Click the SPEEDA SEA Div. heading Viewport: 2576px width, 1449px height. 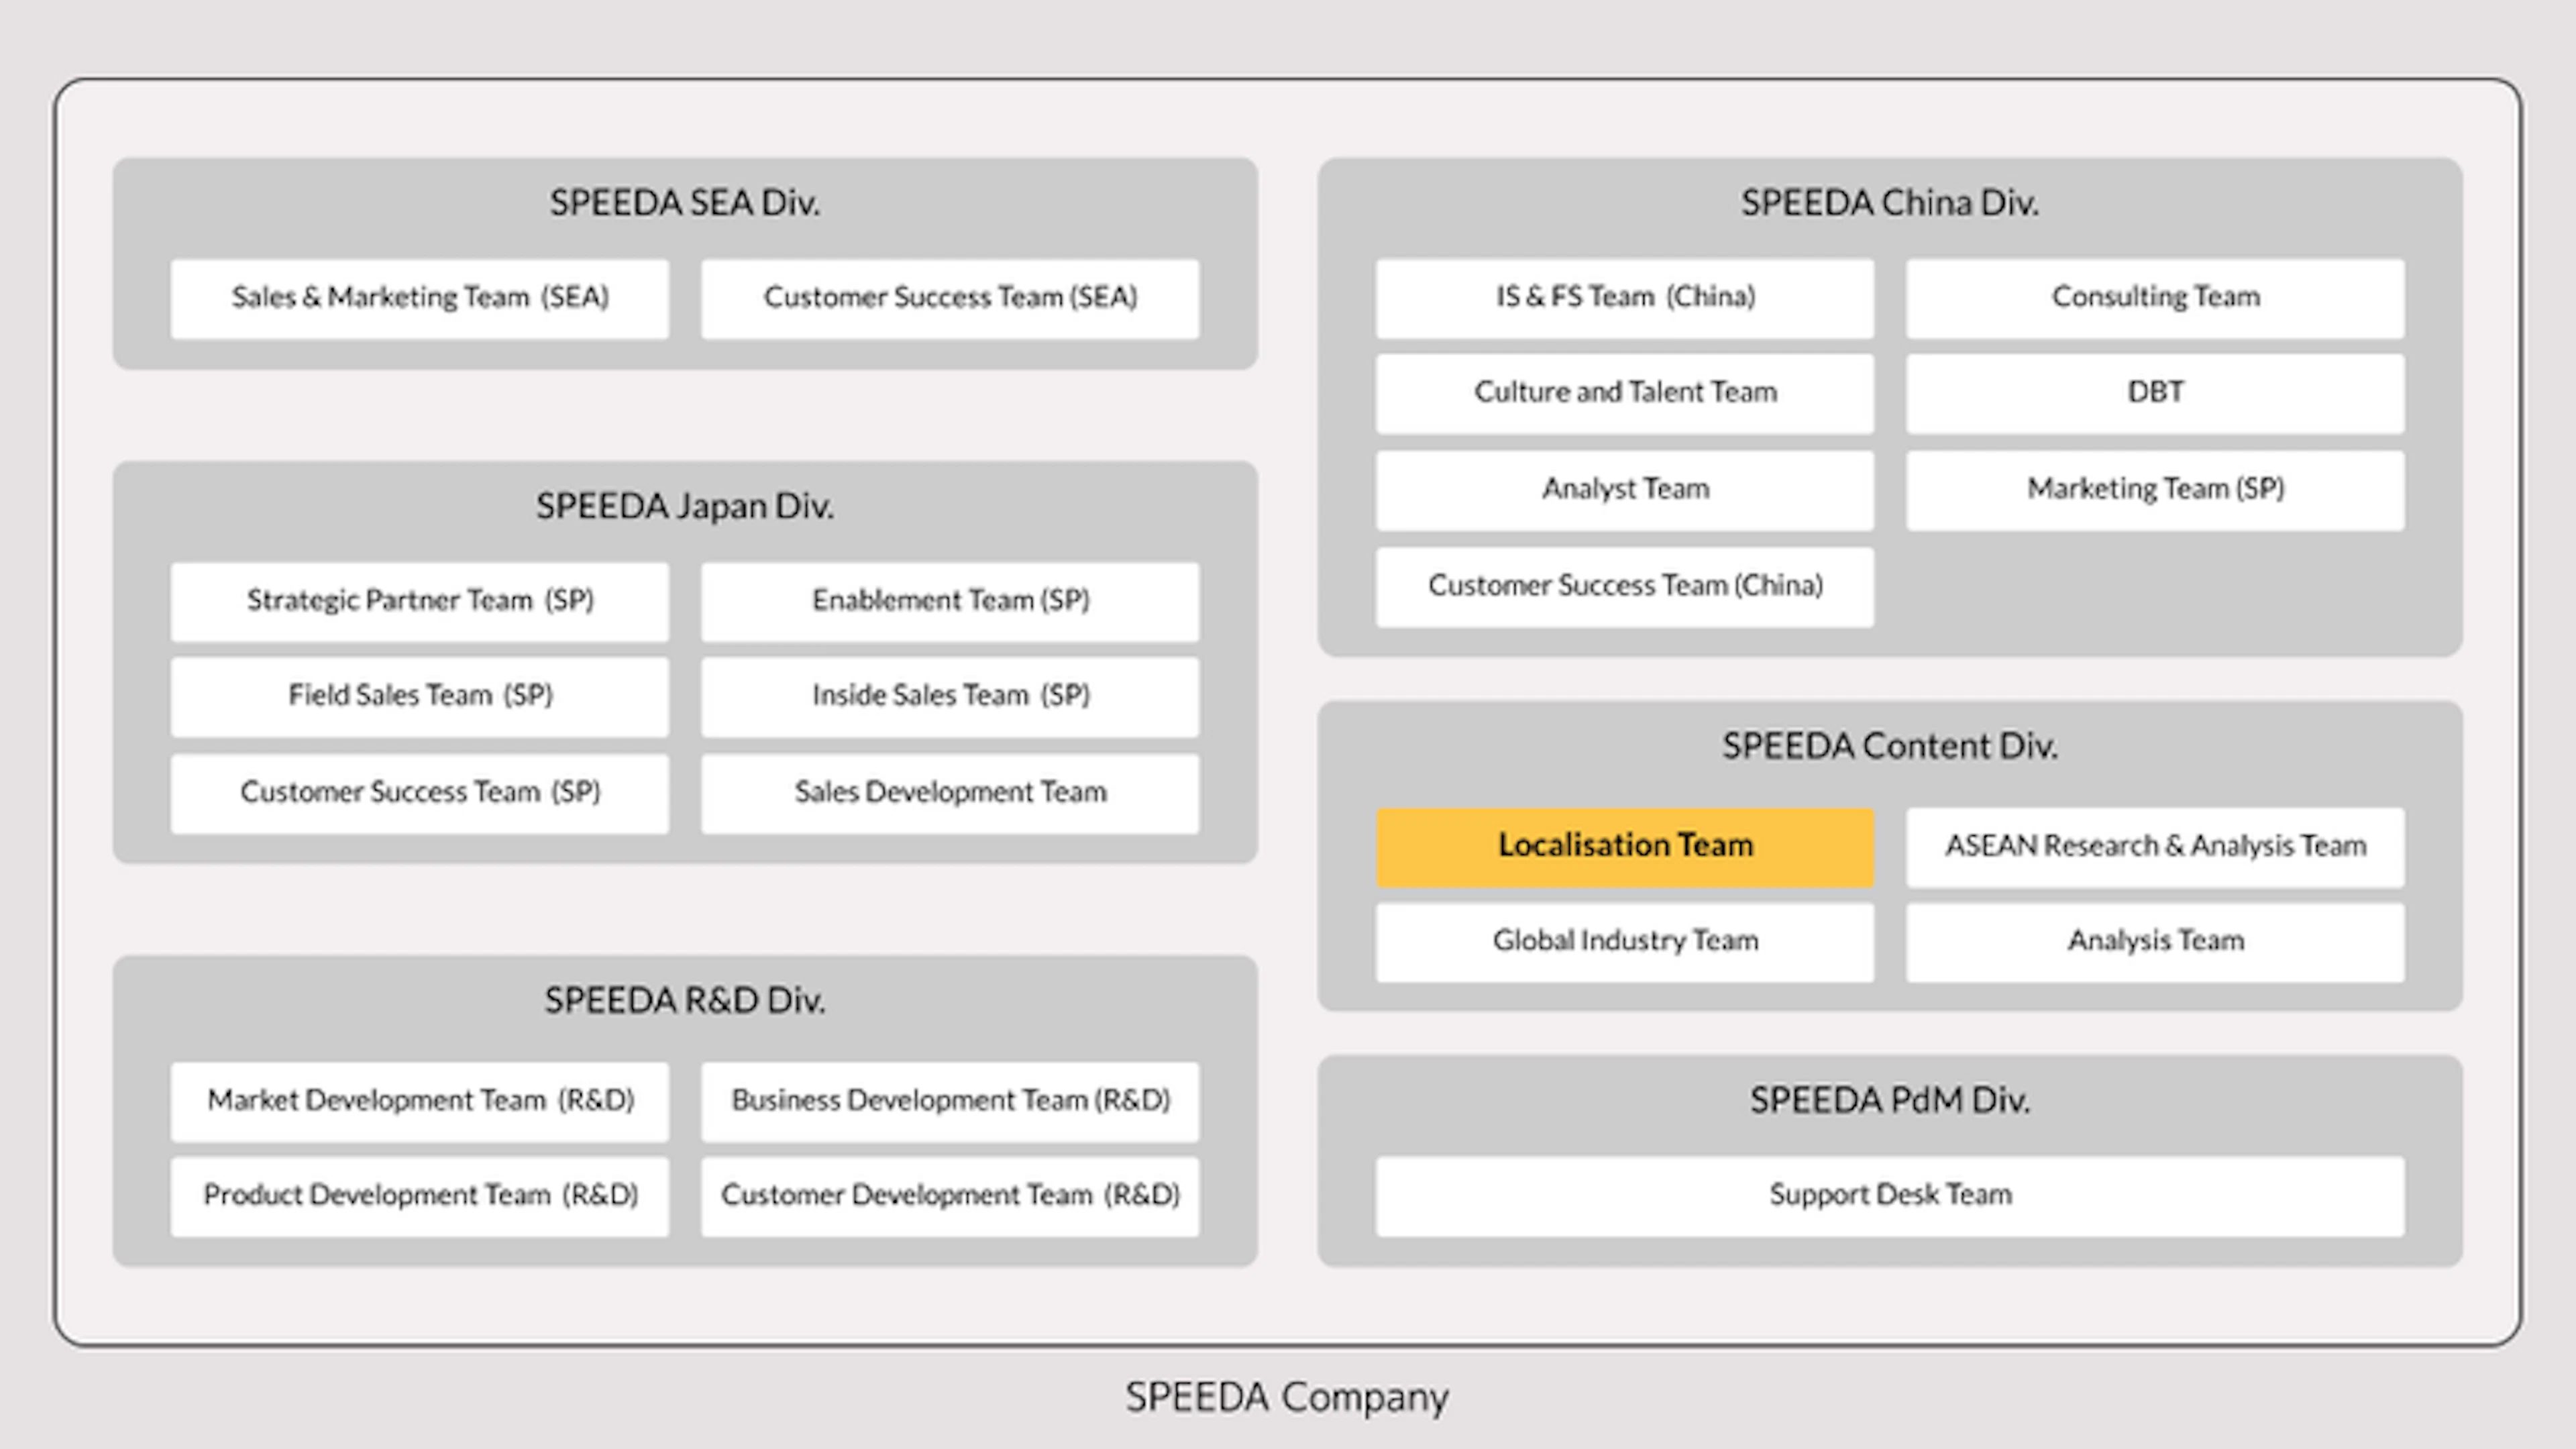point(685,203)
